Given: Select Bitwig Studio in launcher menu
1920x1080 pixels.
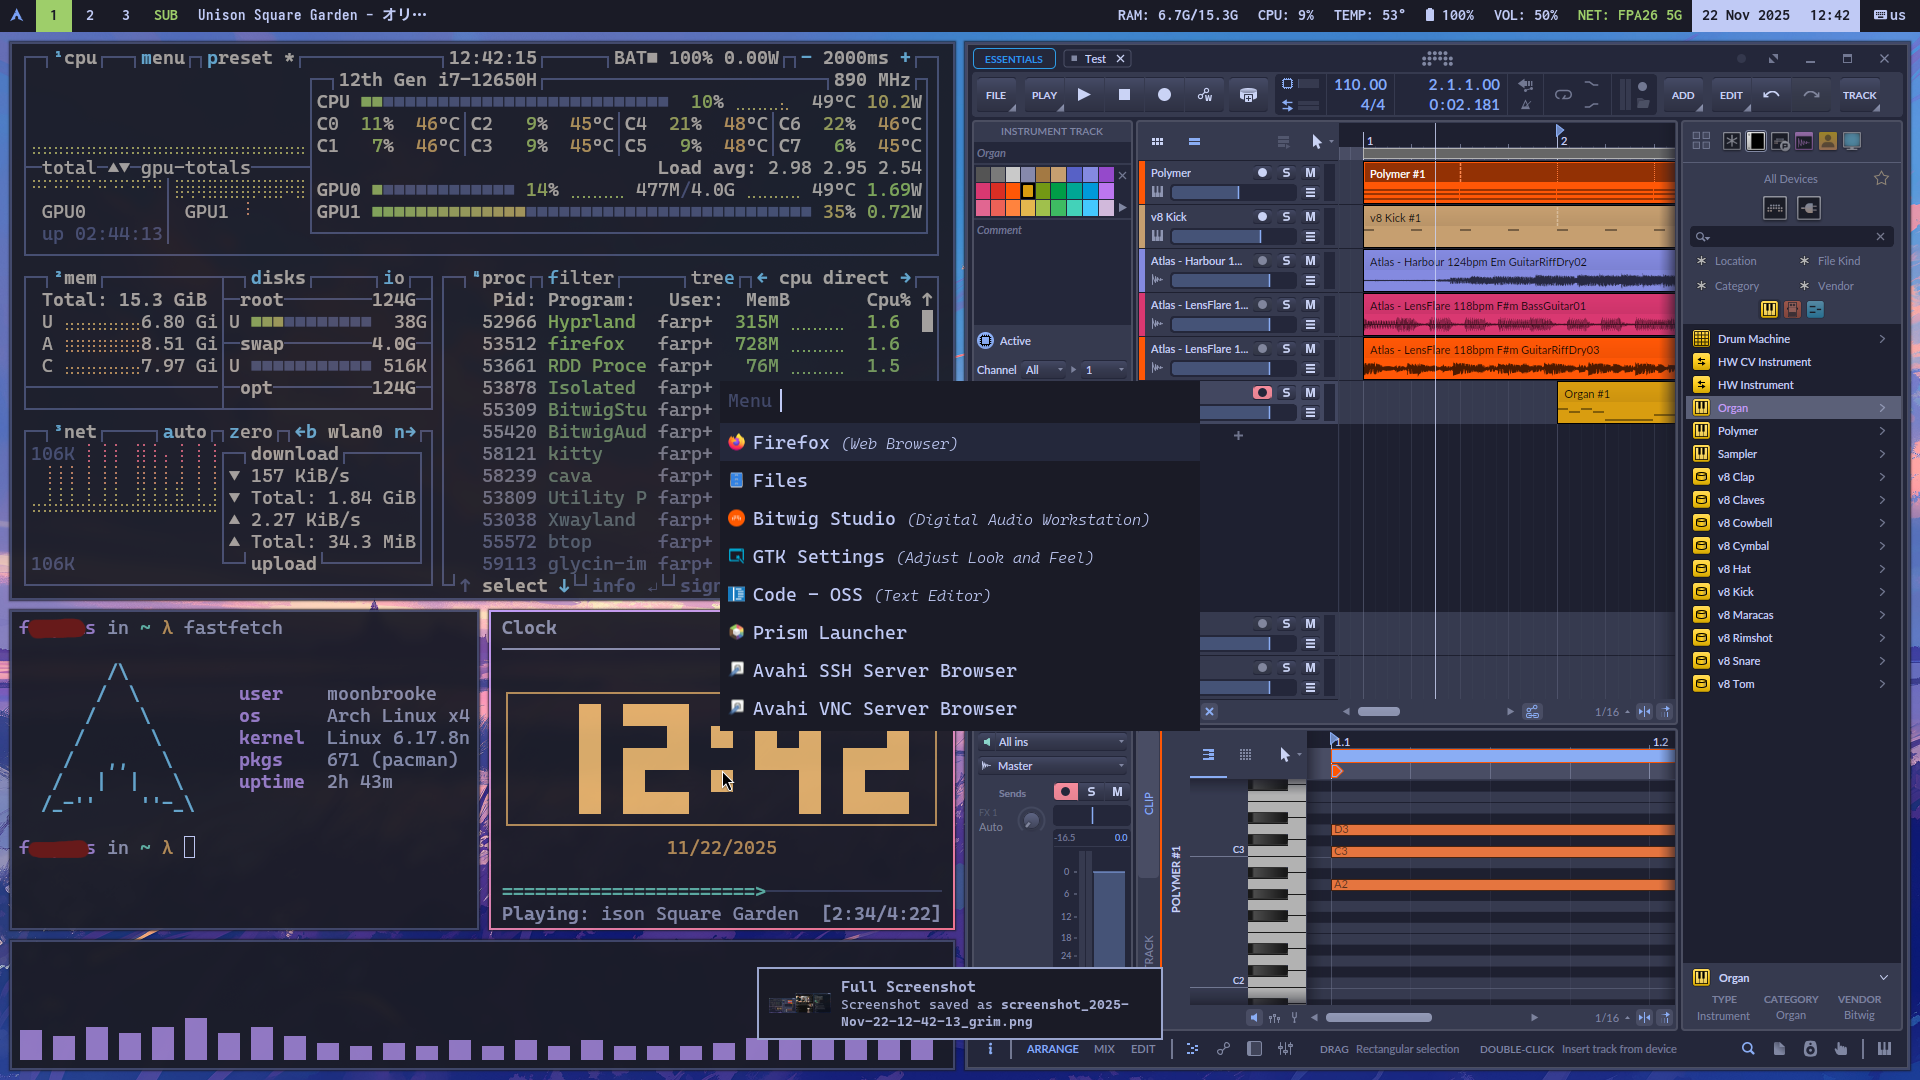Looking at the screenshot, I should click(x=823, y=519).
